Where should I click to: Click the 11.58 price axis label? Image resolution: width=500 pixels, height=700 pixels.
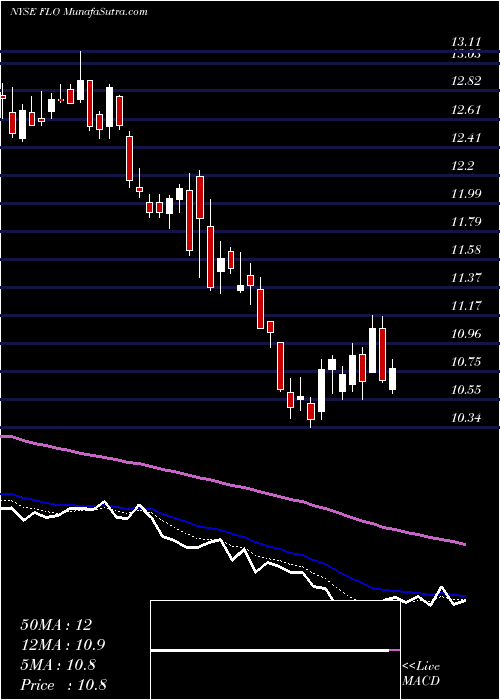point(466,250)
